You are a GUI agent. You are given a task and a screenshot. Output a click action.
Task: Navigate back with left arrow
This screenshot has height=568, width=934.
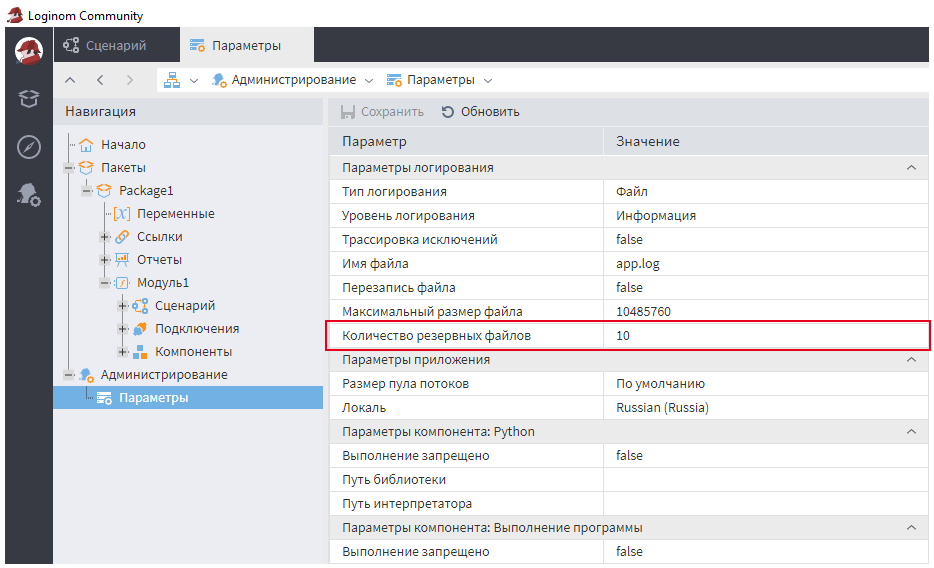click(x=100, y=80)
